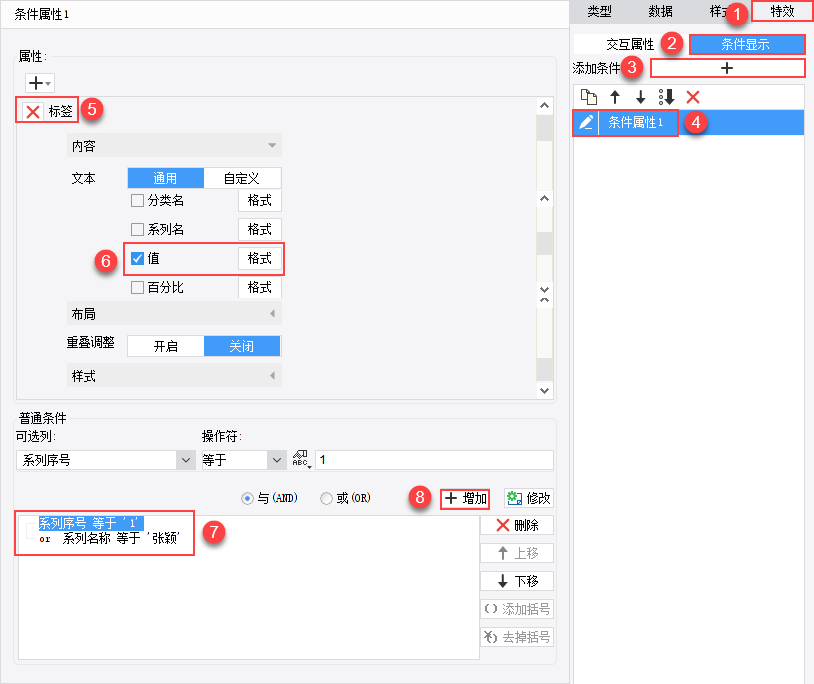Screen dimensions: 814x684
Task: Uncheck the 值 checkbox
Action: tap(137, 258)
